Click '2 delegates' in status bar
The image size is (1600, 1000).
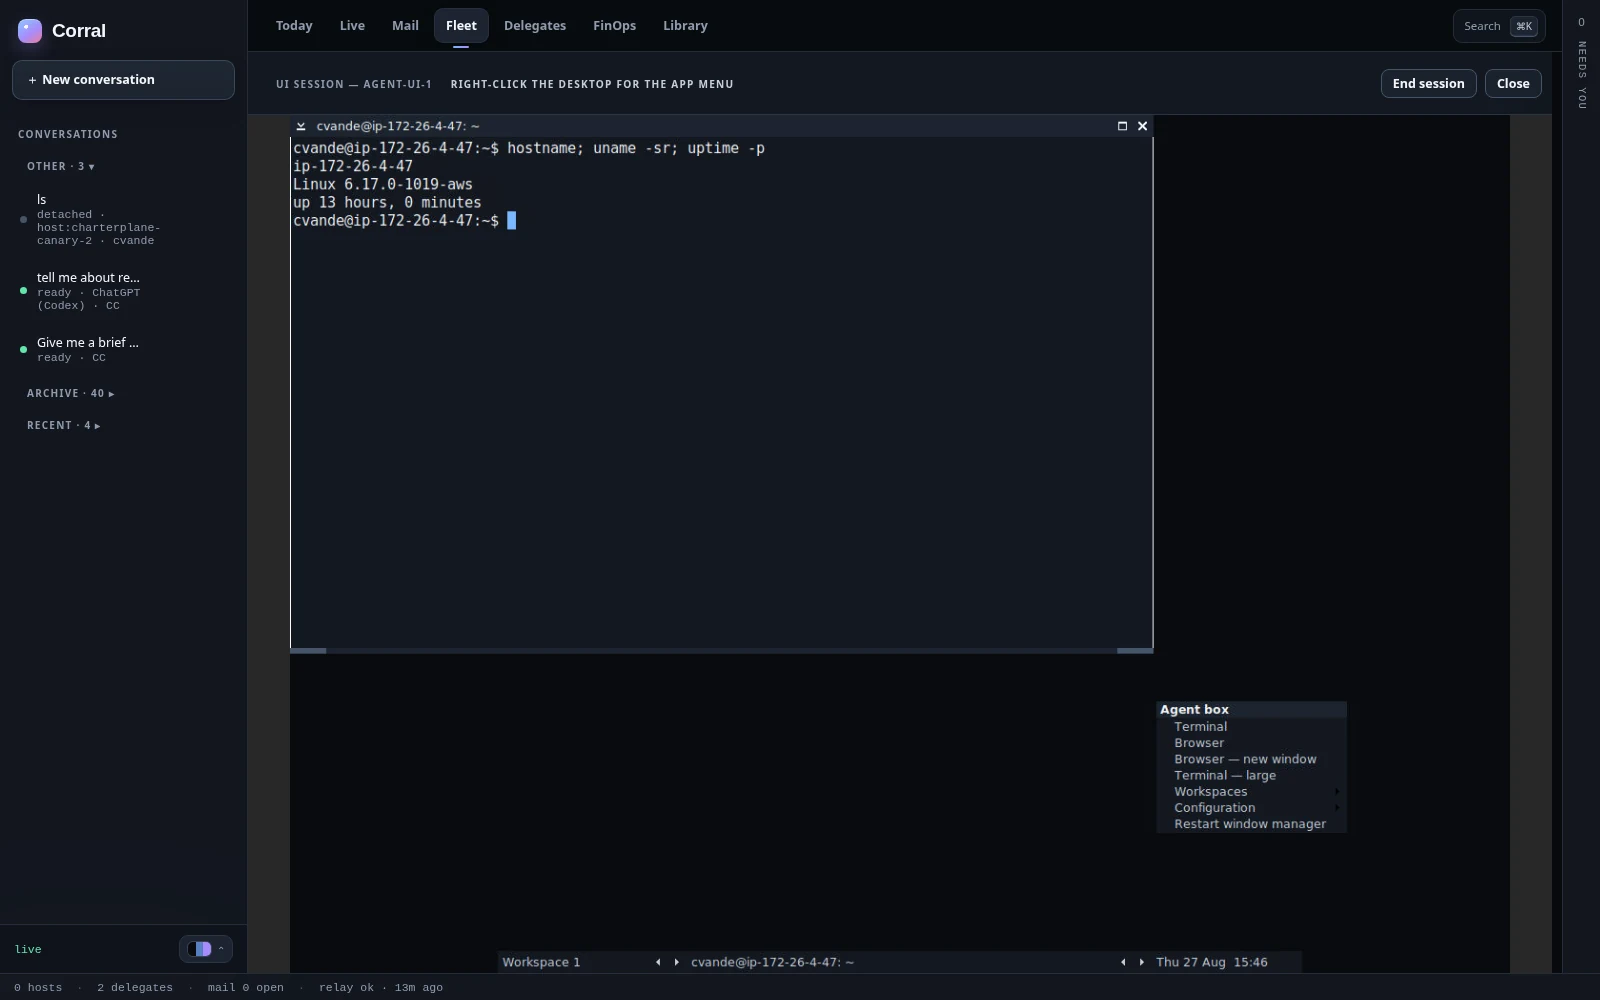[x=135, y=987]
